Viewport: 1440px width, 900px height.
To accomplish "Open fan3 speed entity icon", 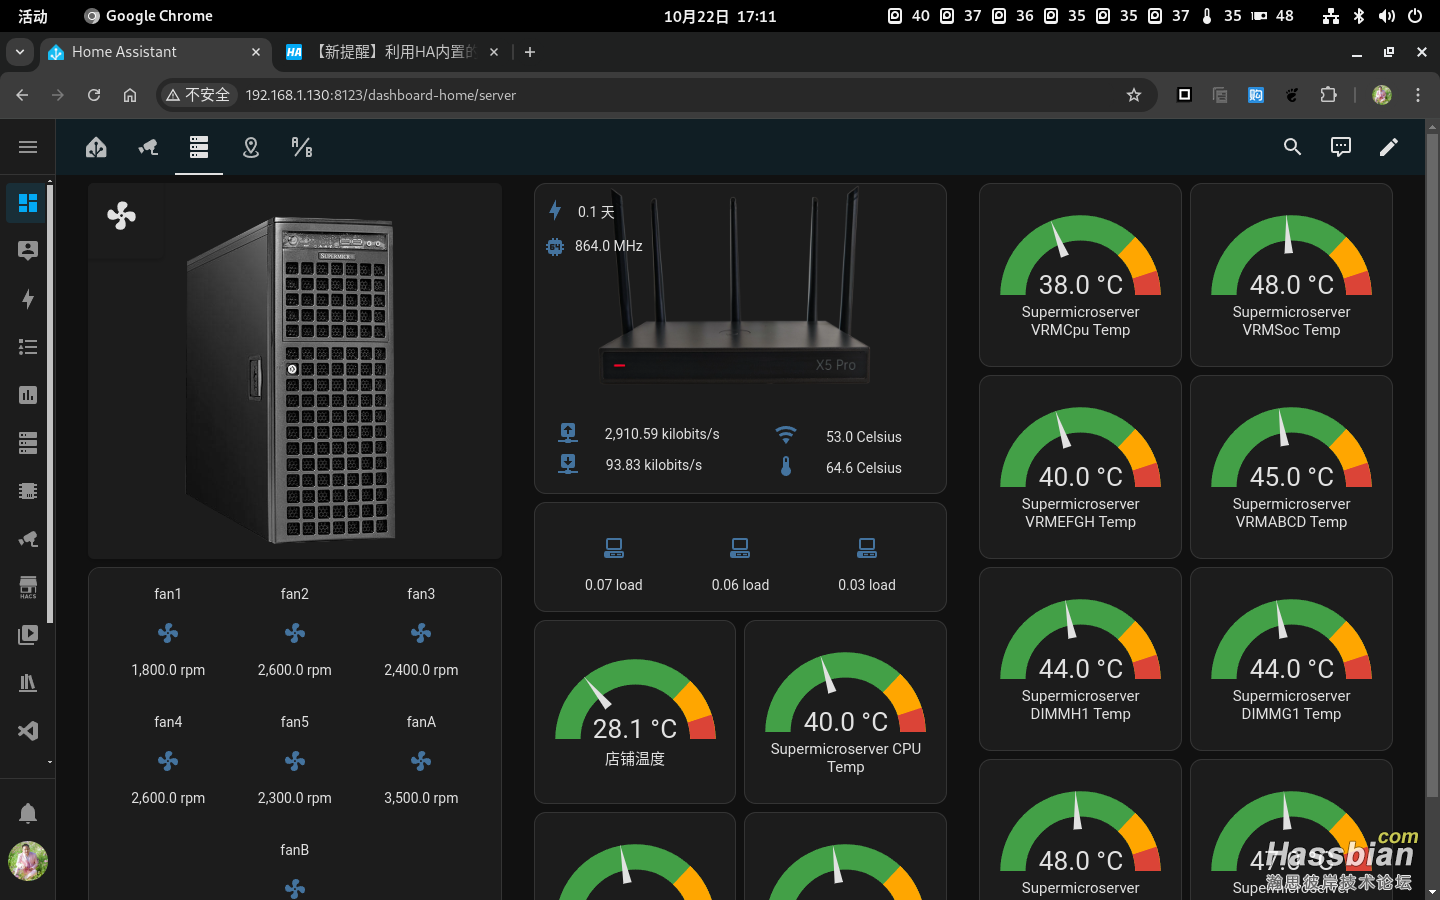I will [421, 633].
